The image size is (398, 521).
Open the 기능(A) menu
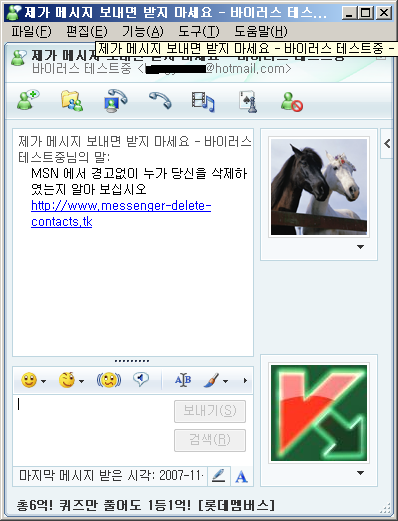143,31
